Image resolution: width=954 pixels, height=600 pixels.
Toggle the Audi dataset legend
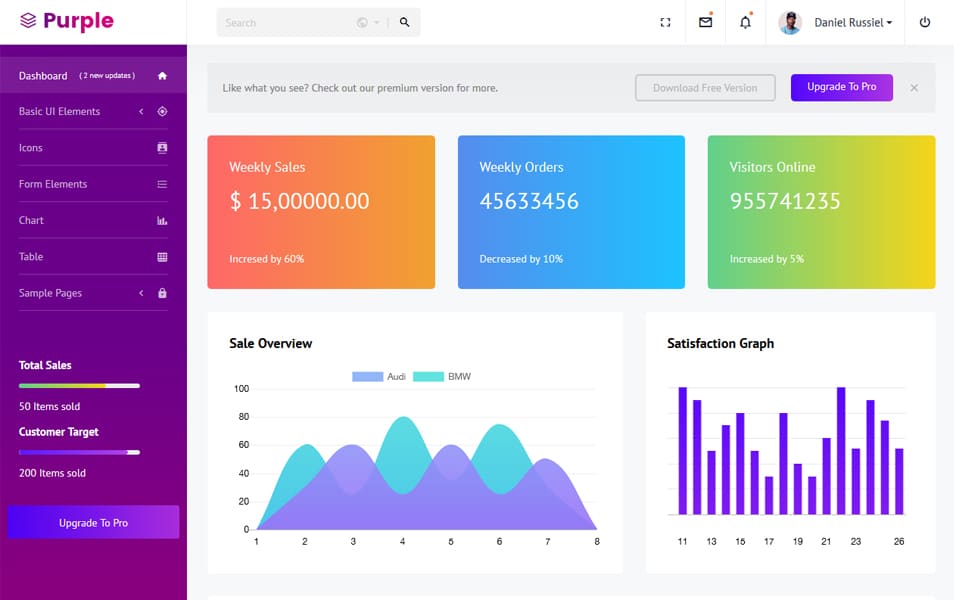pyautogui.click(x=379, y=377)
